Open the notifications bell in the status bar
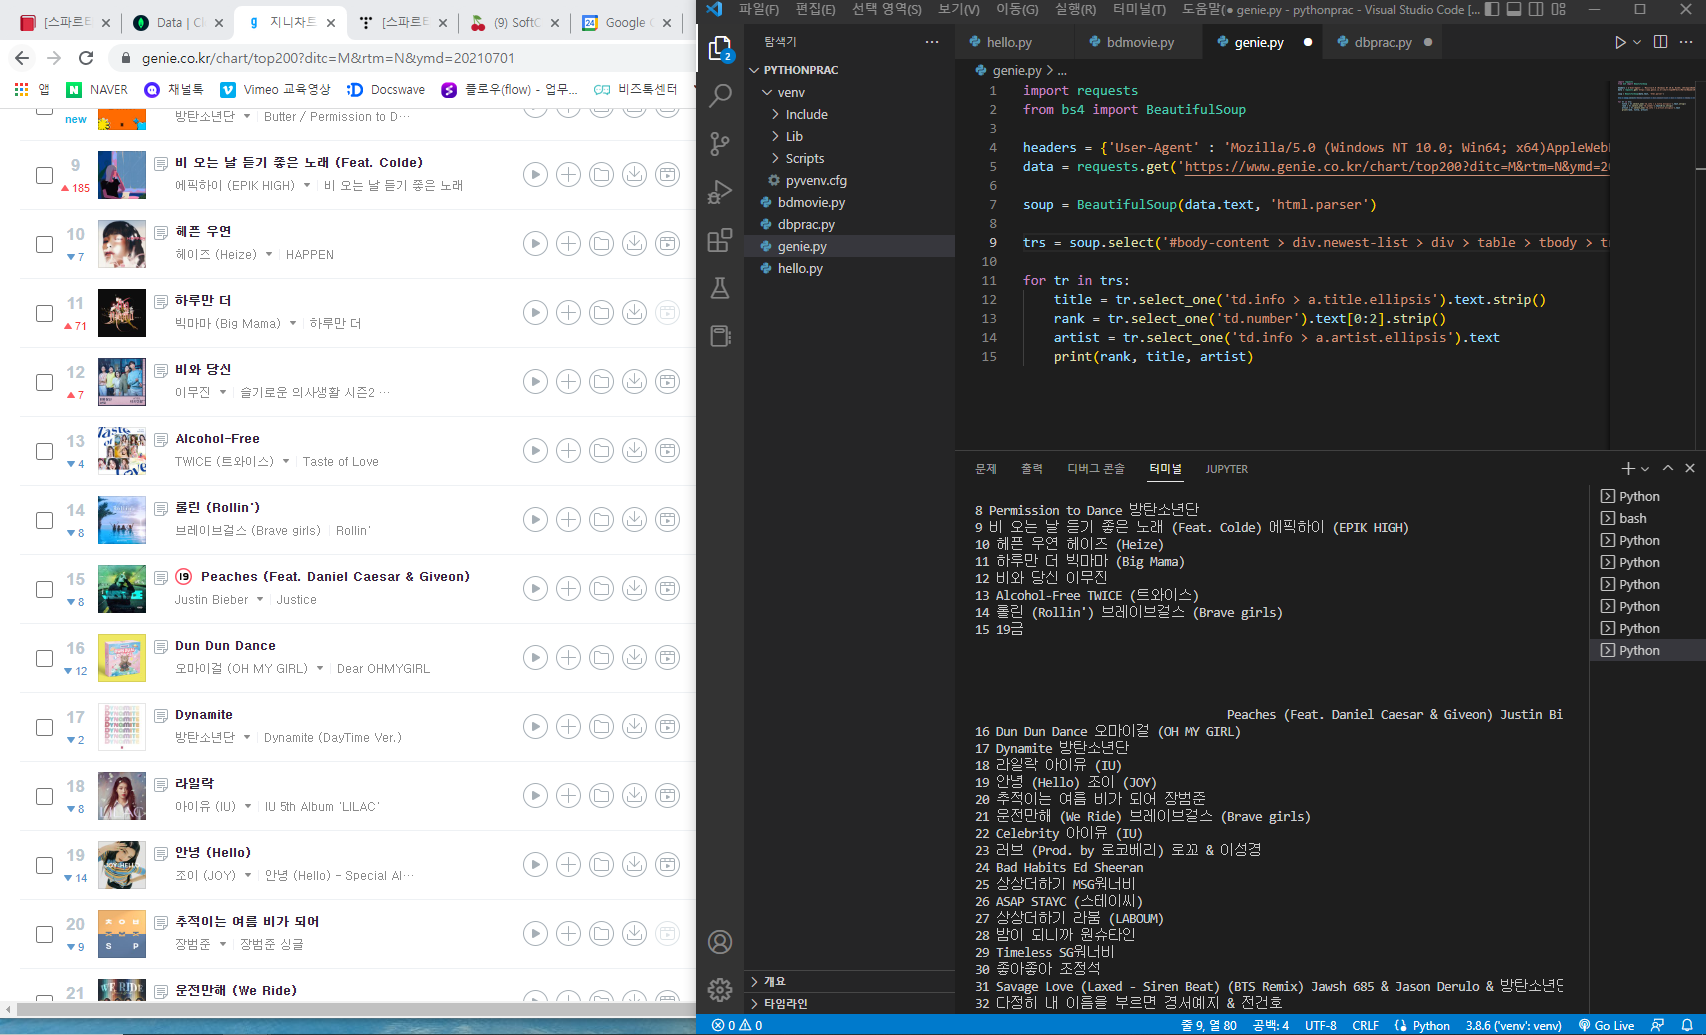This screenshot has width=1706, height=1035. point(1687,1025)
